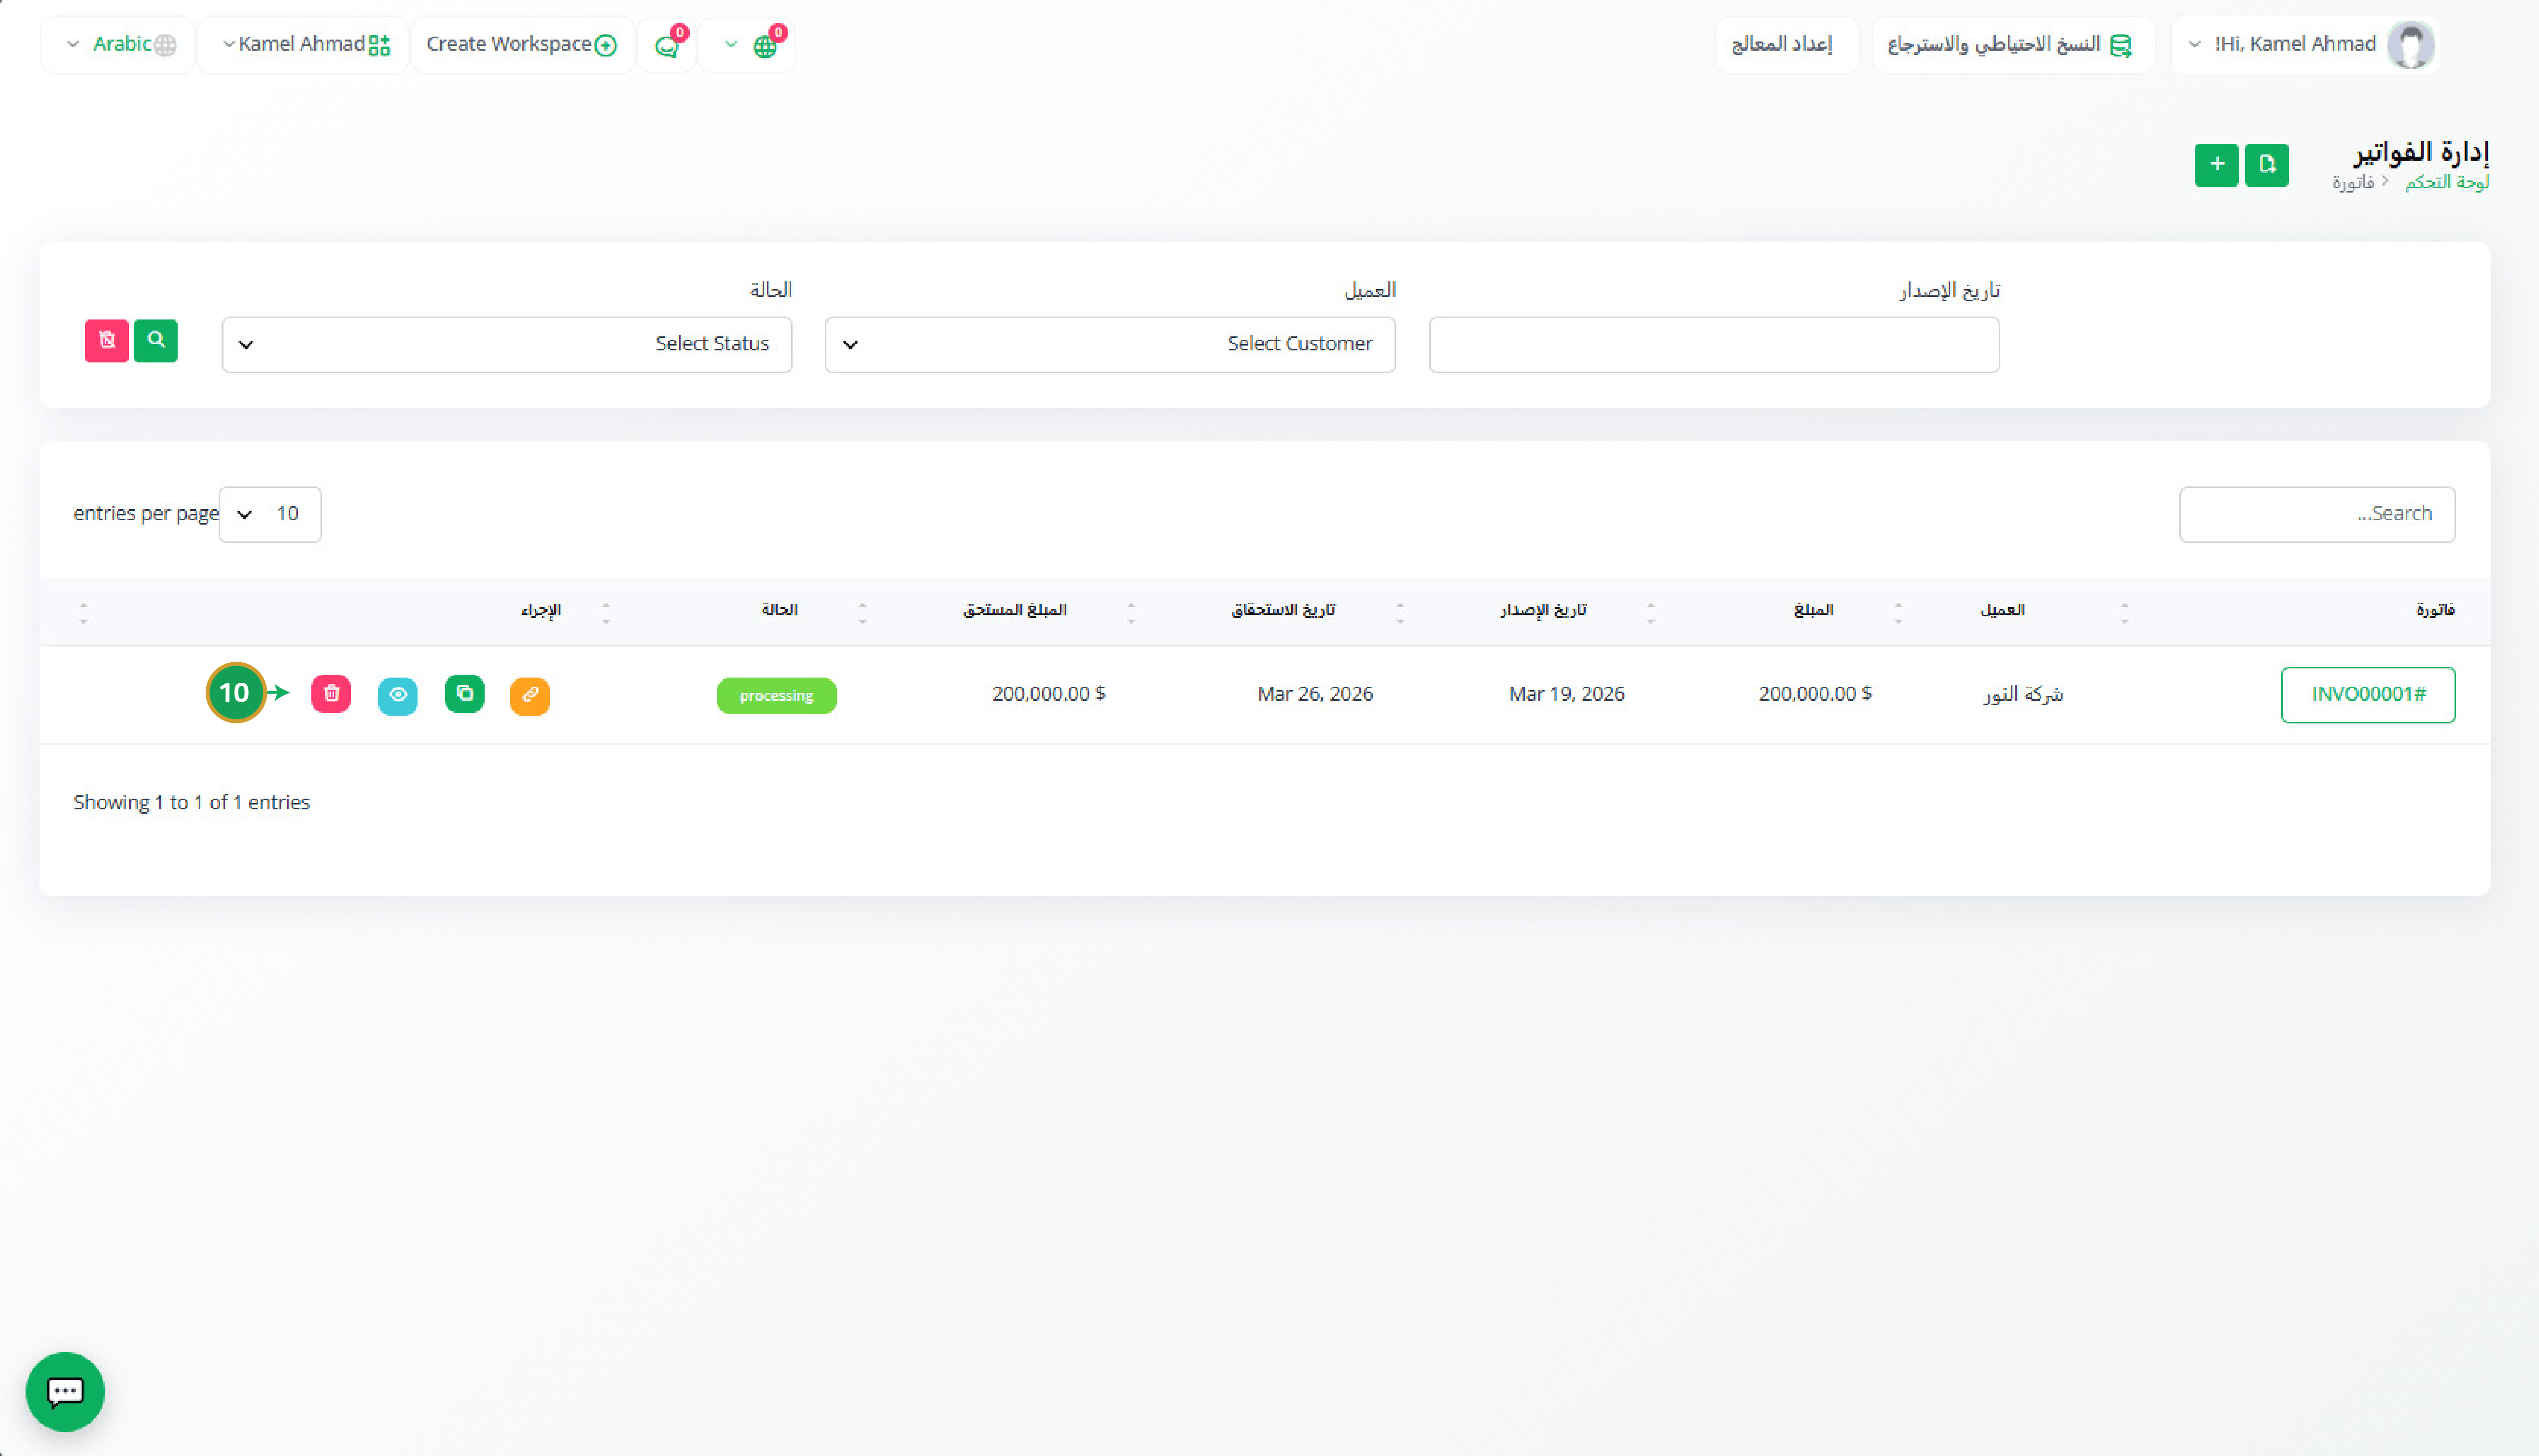Screen dimensions: 2539x1456
Task: Expand the chevron next to the globe icon
Action: click(731, 45)
